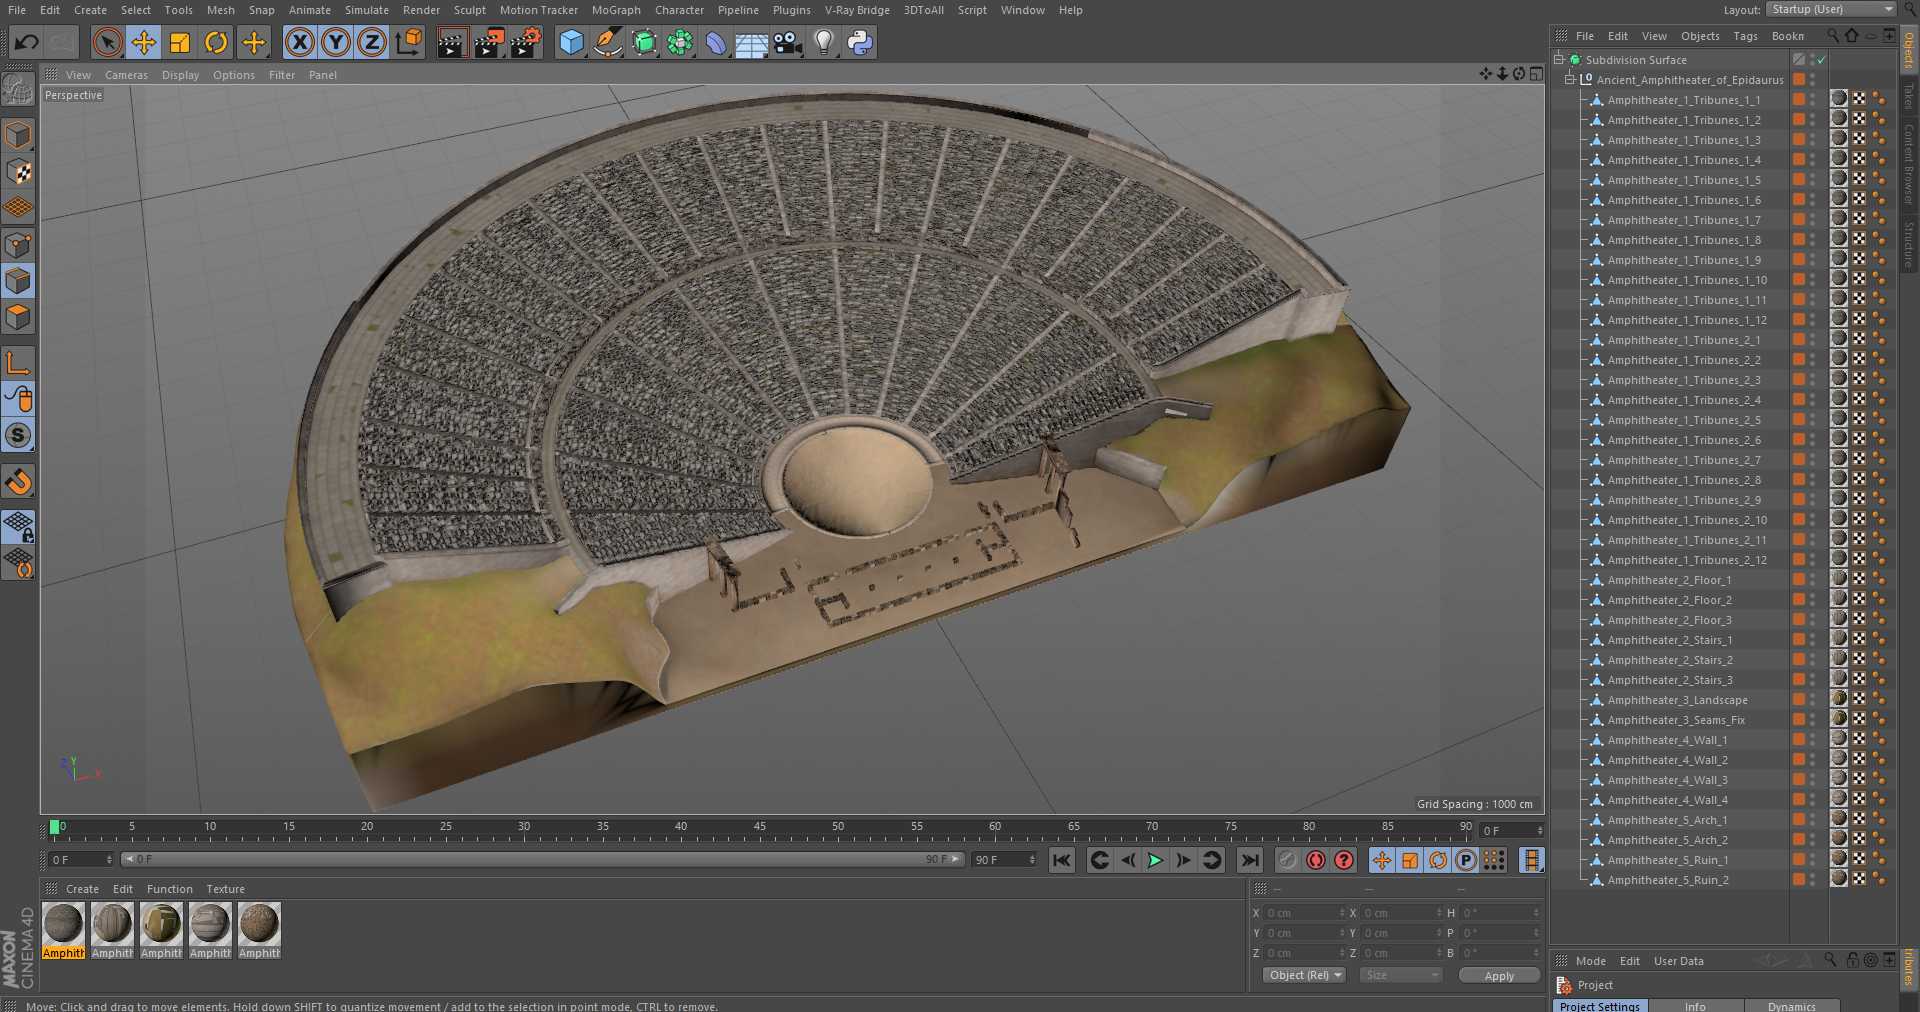The height and width of the screenshot is (1012, 1920).
Task: Open the Object (Rel) dropdown
Action: click(x=1305, y=975)
